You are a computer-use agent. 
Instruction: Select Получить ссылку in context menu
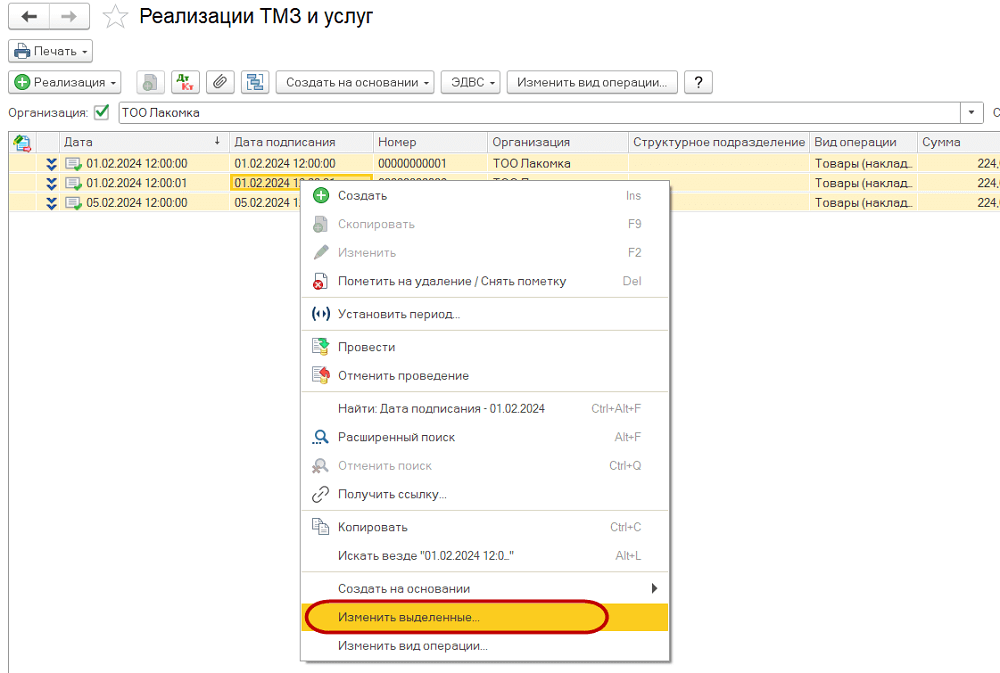pyautogui.click(x=485, y=494)
